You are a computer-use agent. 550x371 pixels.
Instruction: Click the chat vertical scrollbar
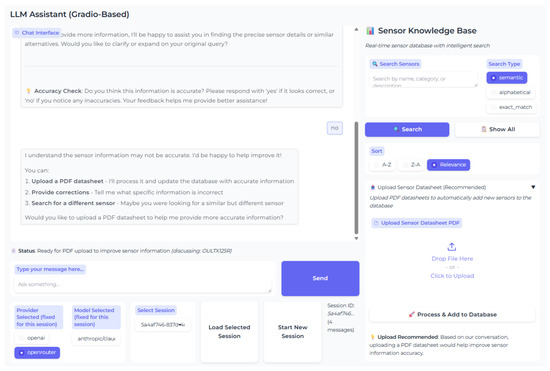point(356,177)
